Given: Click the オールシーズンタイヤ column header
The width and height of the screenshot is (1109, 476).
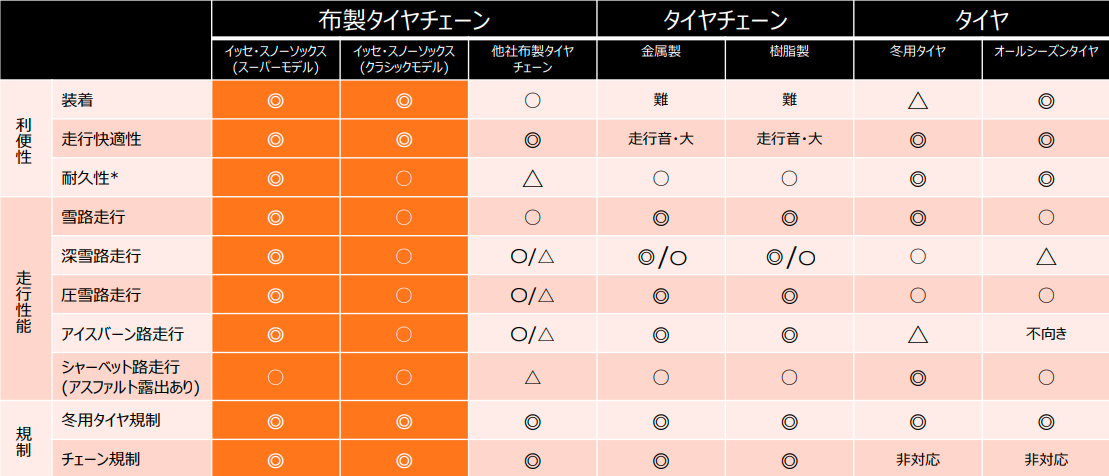Looking at the screenshot, I should [x=1046, y=51].
